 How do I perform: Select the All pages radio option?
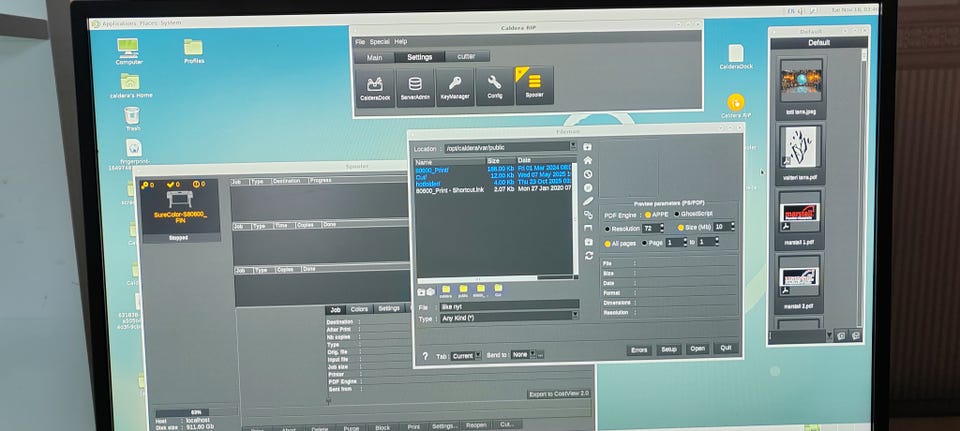pos(607,242)
